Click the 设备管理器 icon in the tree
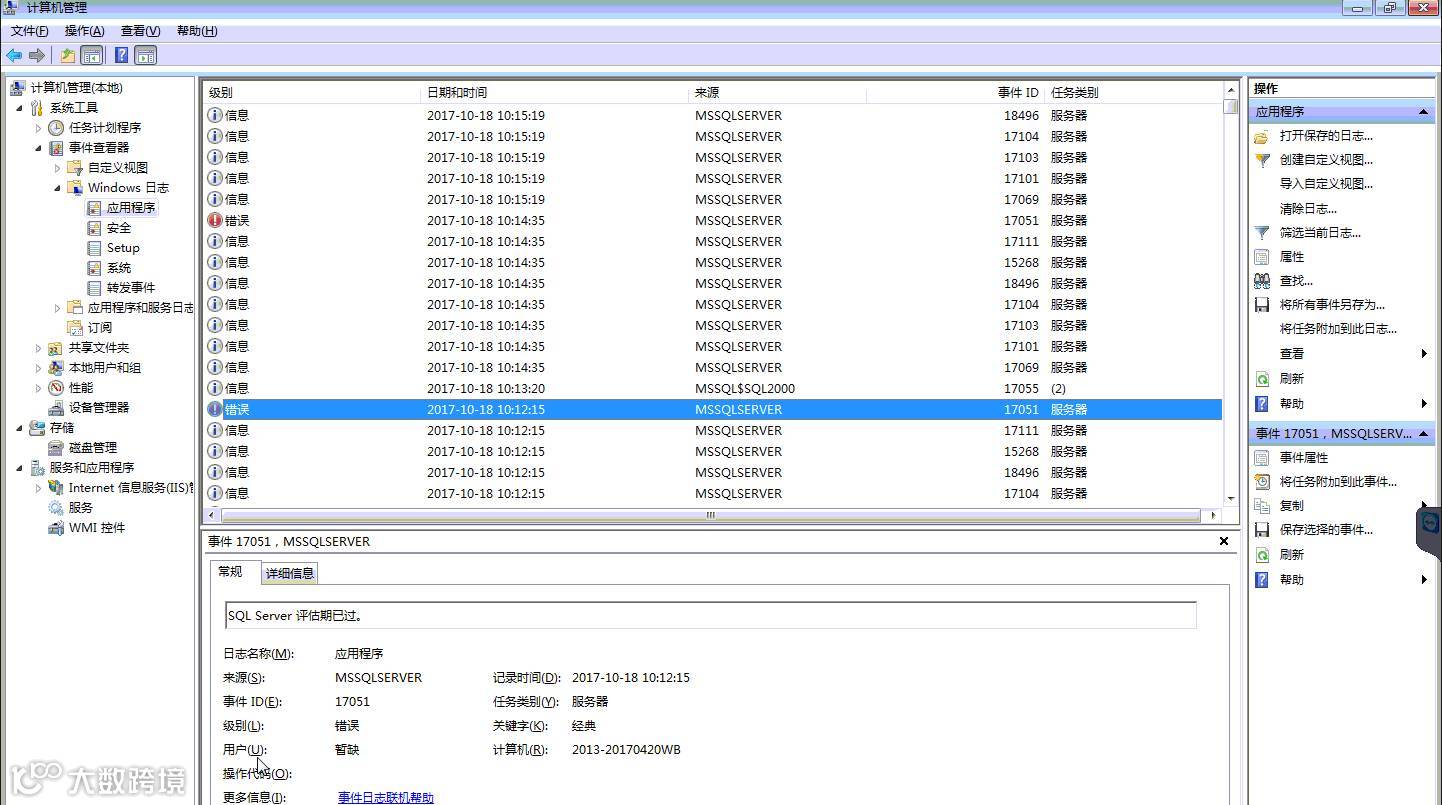Screen dimensions: 1442x805 pyautogui.click(x=57, y=408)
